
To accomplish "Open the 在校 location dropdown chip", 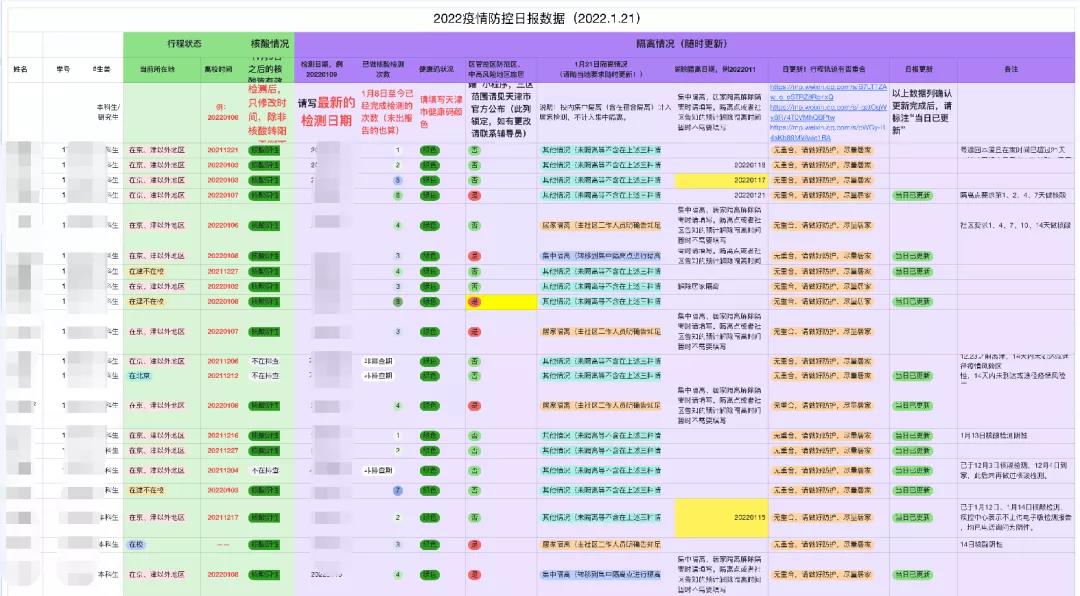I will [x=137, y=544].
